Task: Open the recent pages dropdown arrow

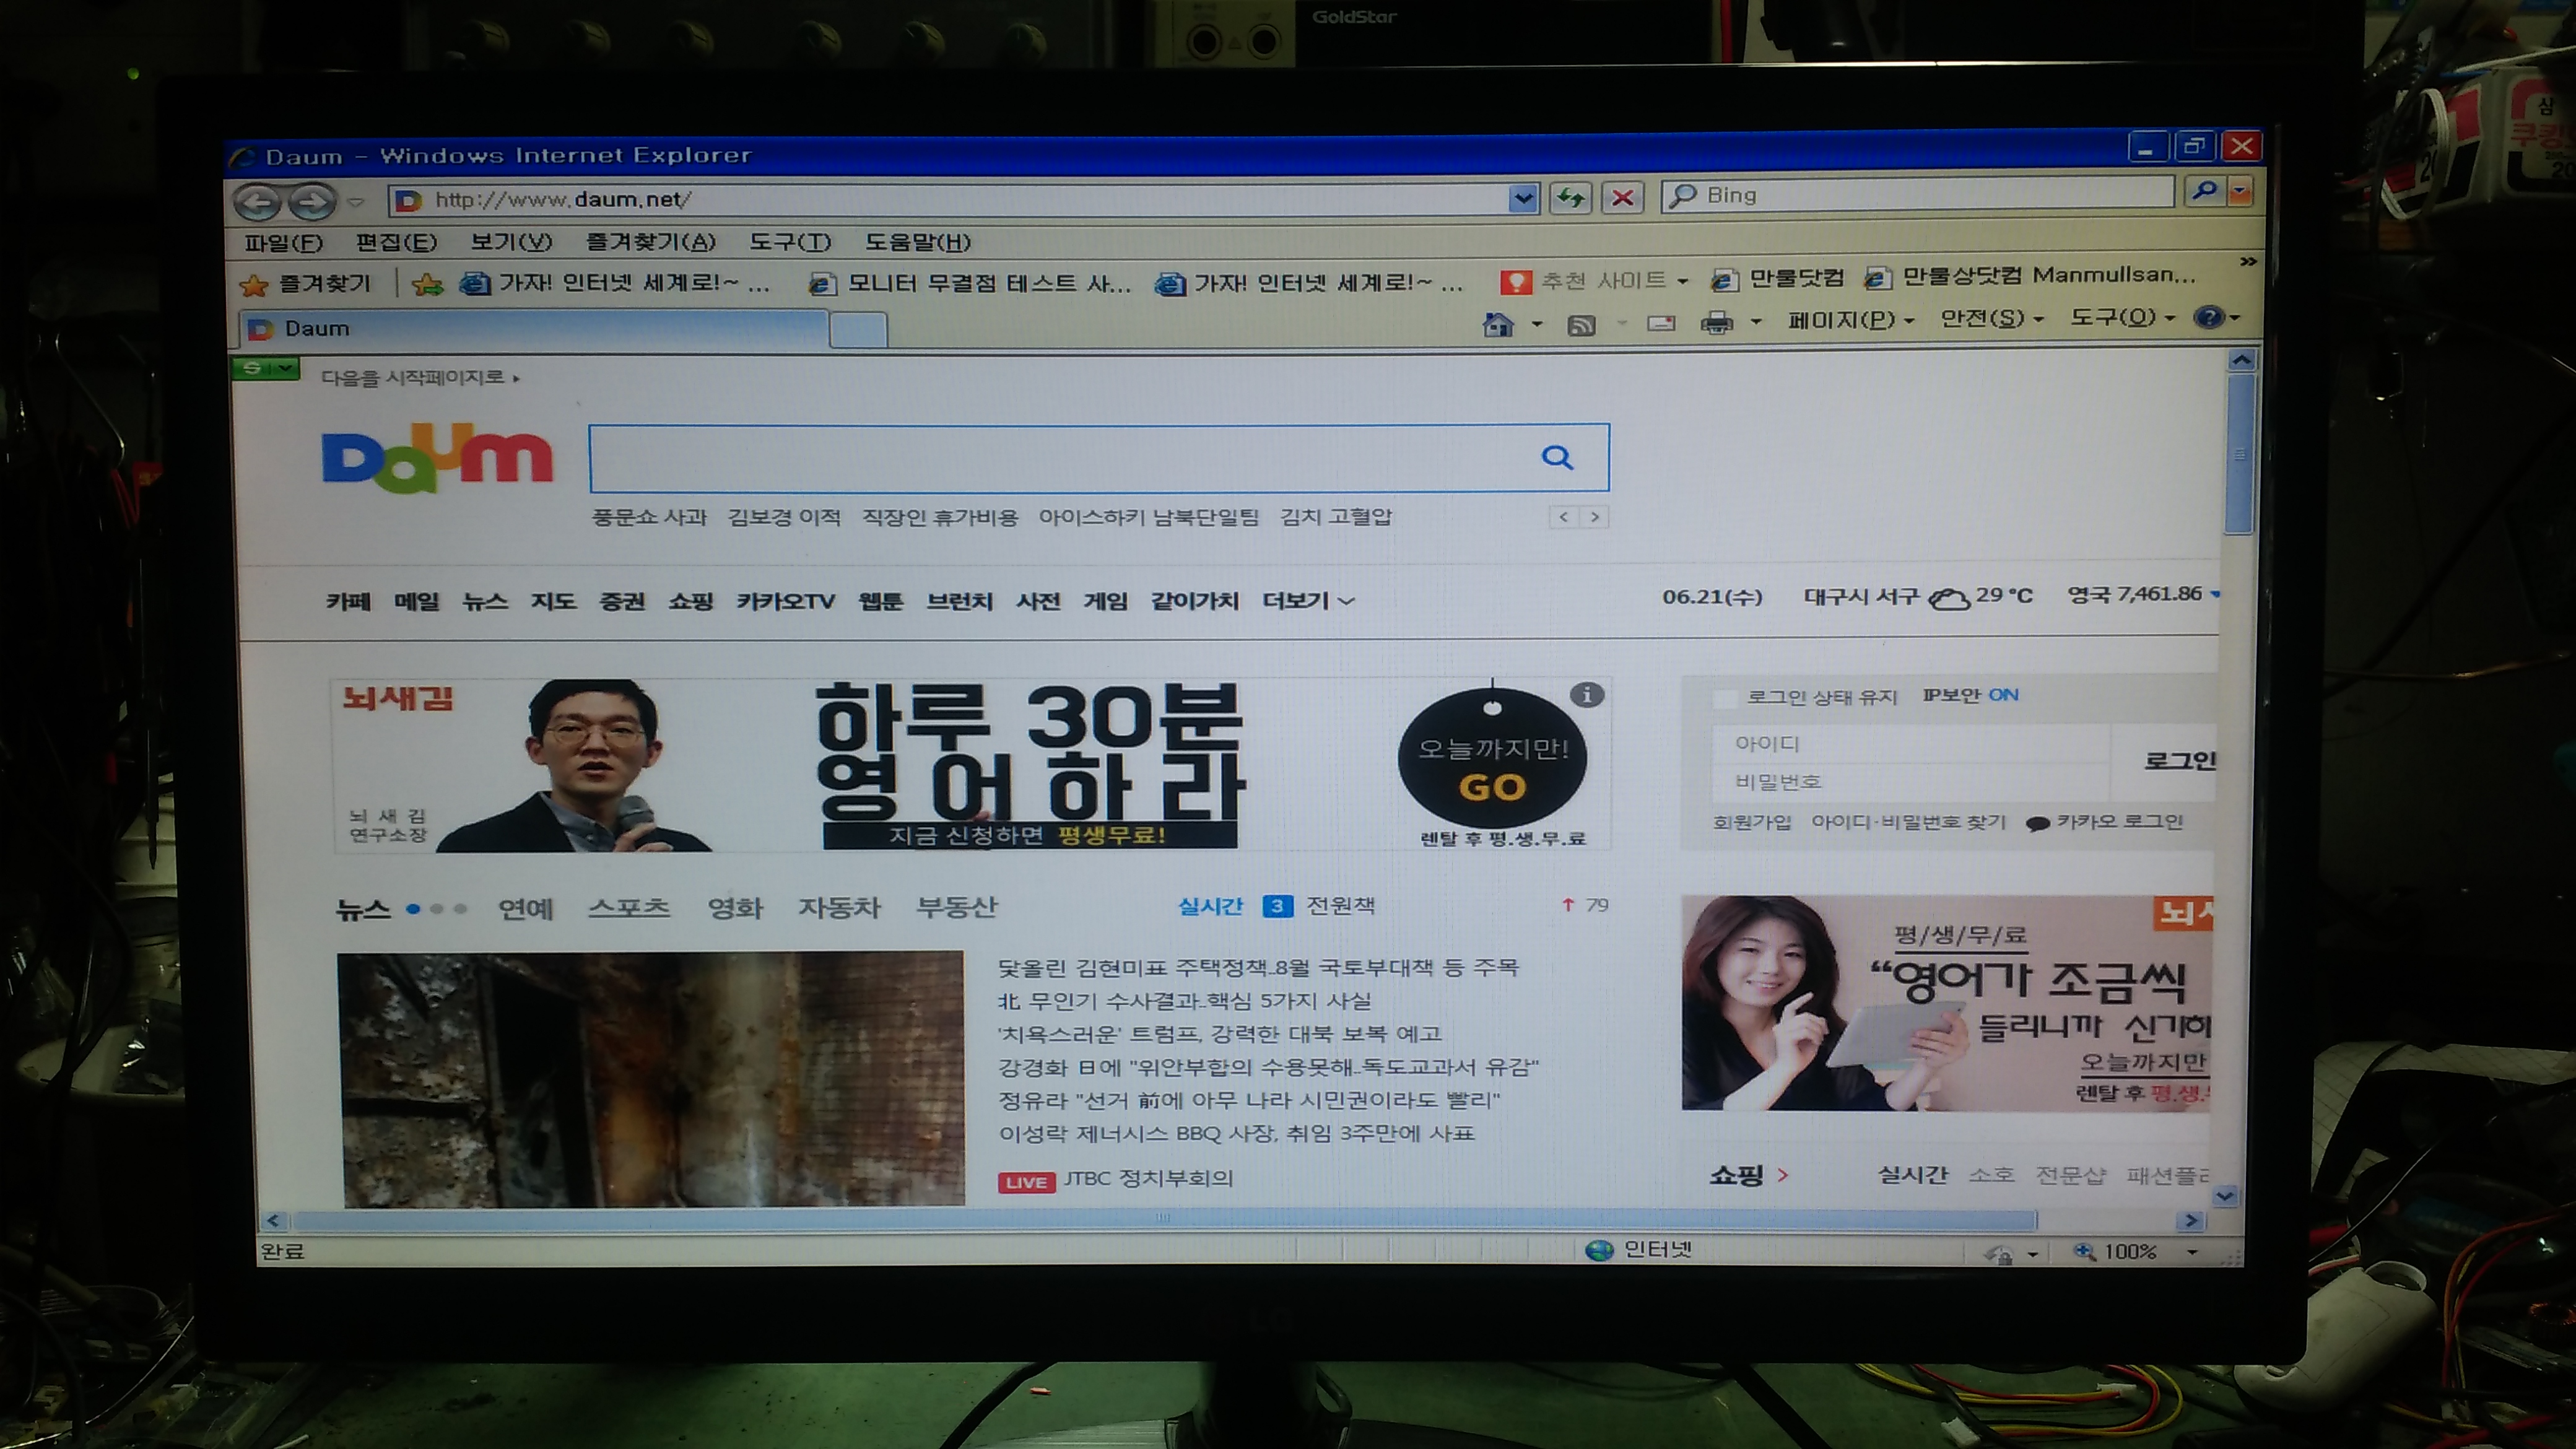Action: pyautogui.click(x=355, y=203)
